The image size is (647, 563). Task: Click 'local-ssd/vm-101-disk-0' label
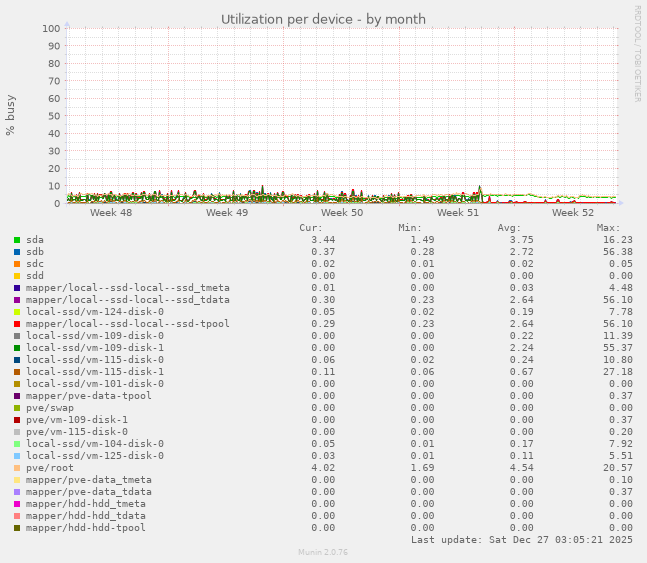pos(95,383)
